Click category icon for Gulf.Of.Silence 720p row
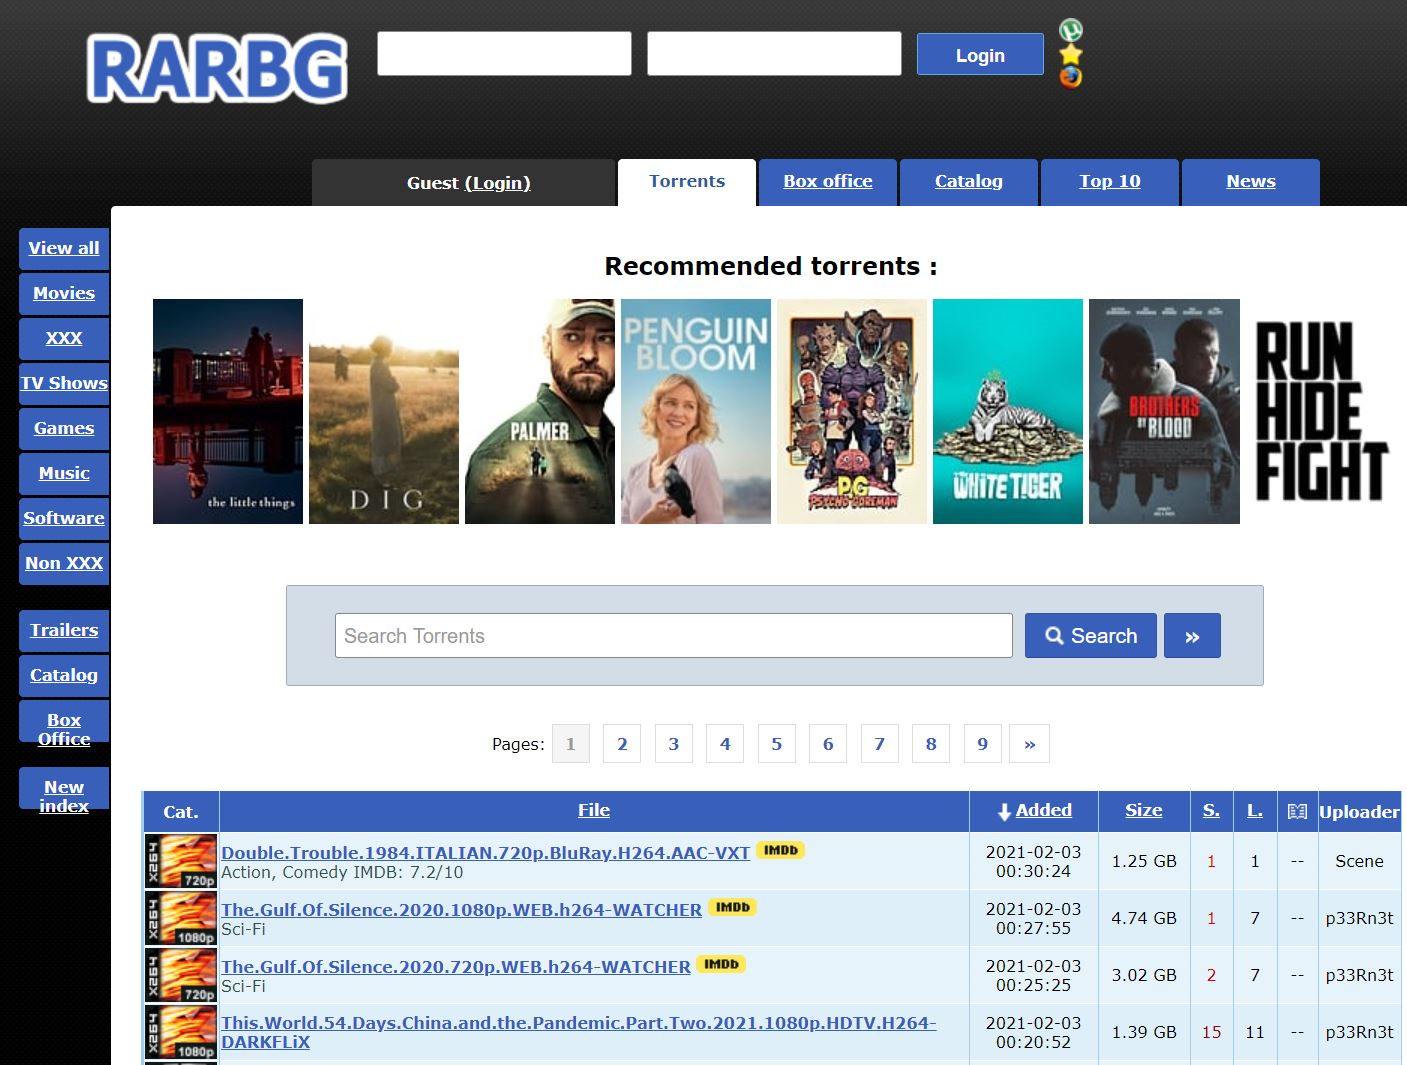The height and width of the screenshot is (1065, 1407). point(181,975)
